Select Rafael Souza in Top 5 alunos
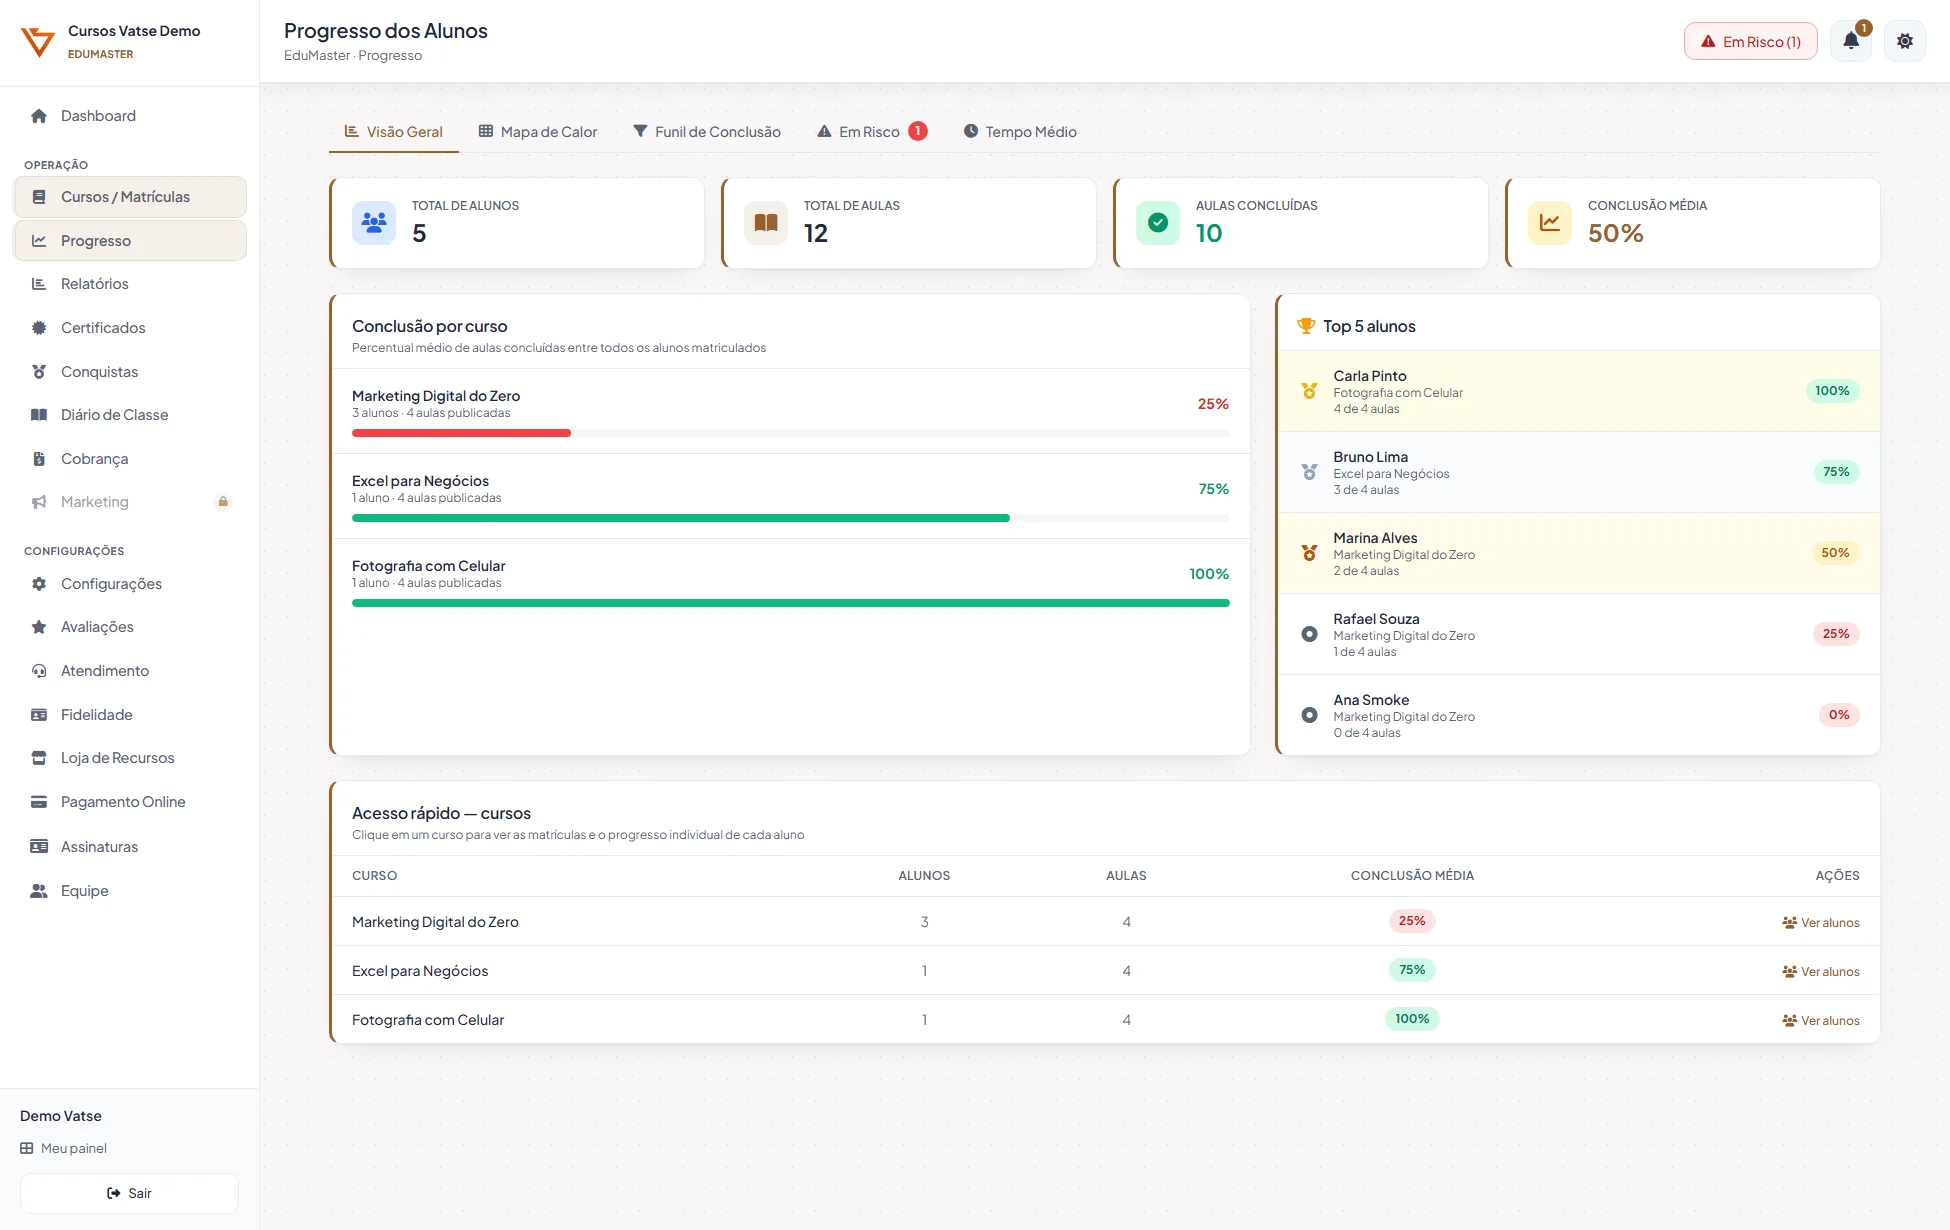The image size is (1950, 1230). click(x=1578, y=634)
